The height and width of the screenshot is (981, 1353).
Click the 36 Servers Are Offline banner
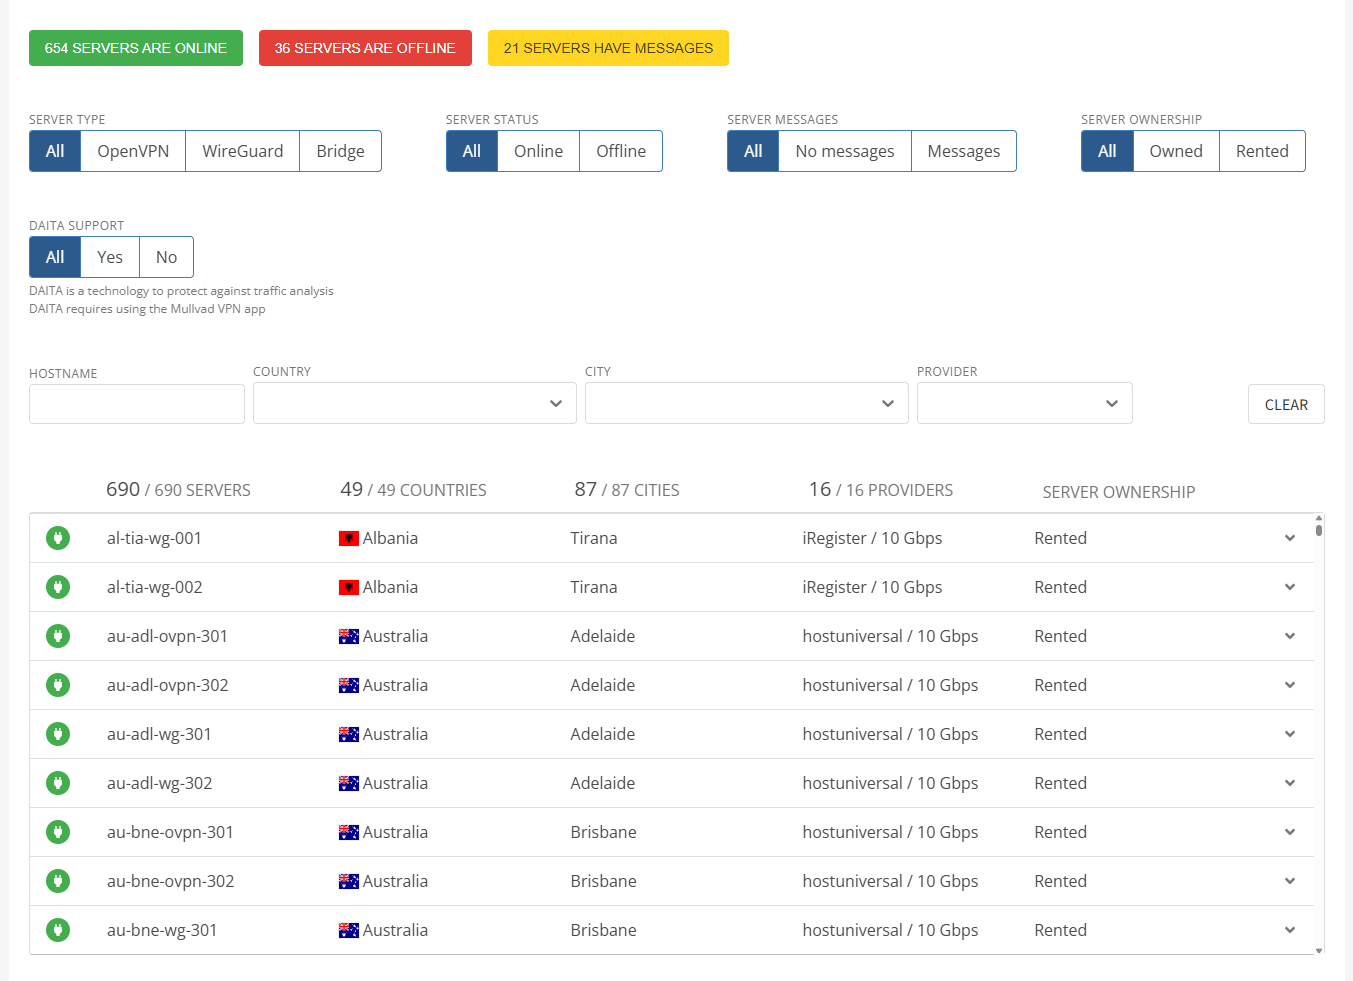(365, 48)
